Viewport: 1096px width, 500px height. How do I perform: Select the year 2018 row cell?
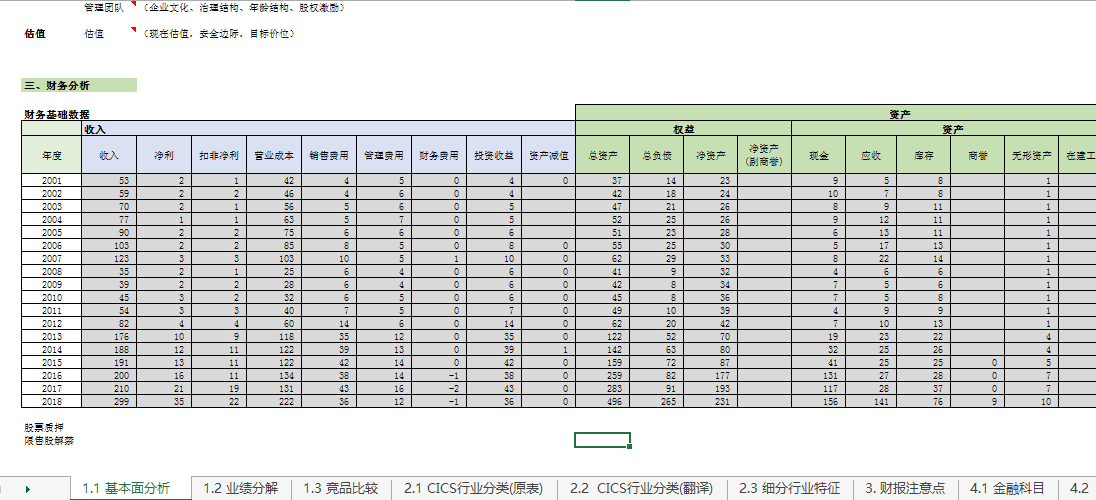tap(52, 401)
